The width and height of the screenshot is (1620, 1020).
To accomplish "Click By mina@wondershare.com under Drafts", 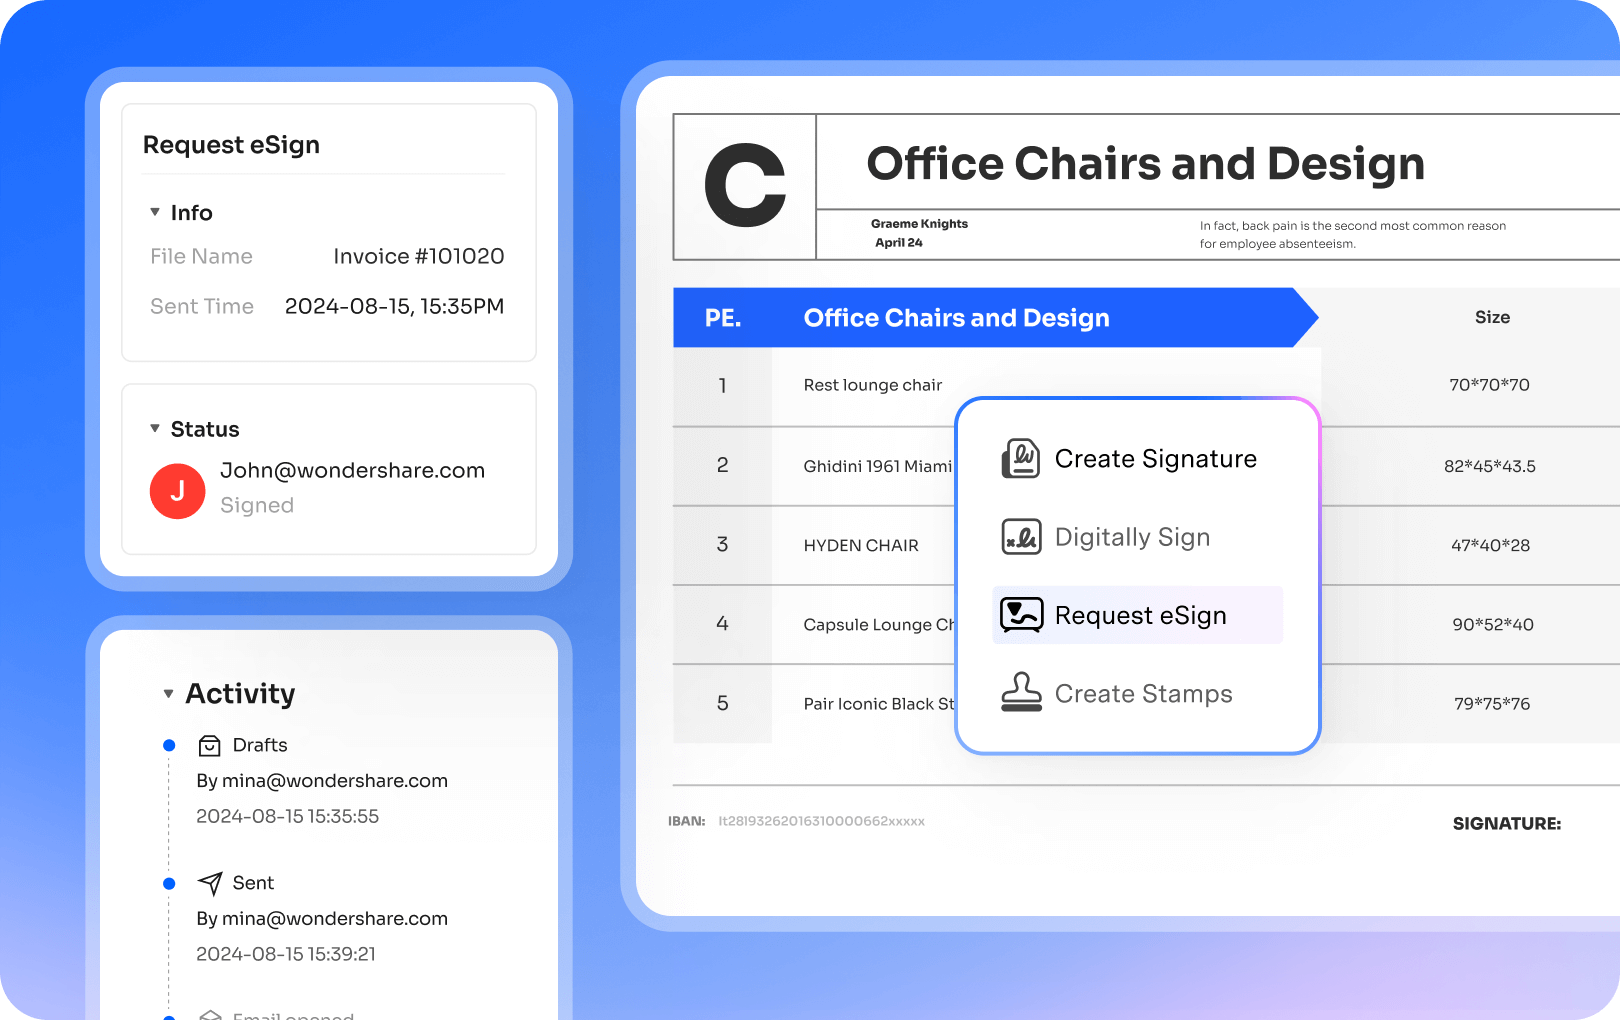I will (322, 781).
